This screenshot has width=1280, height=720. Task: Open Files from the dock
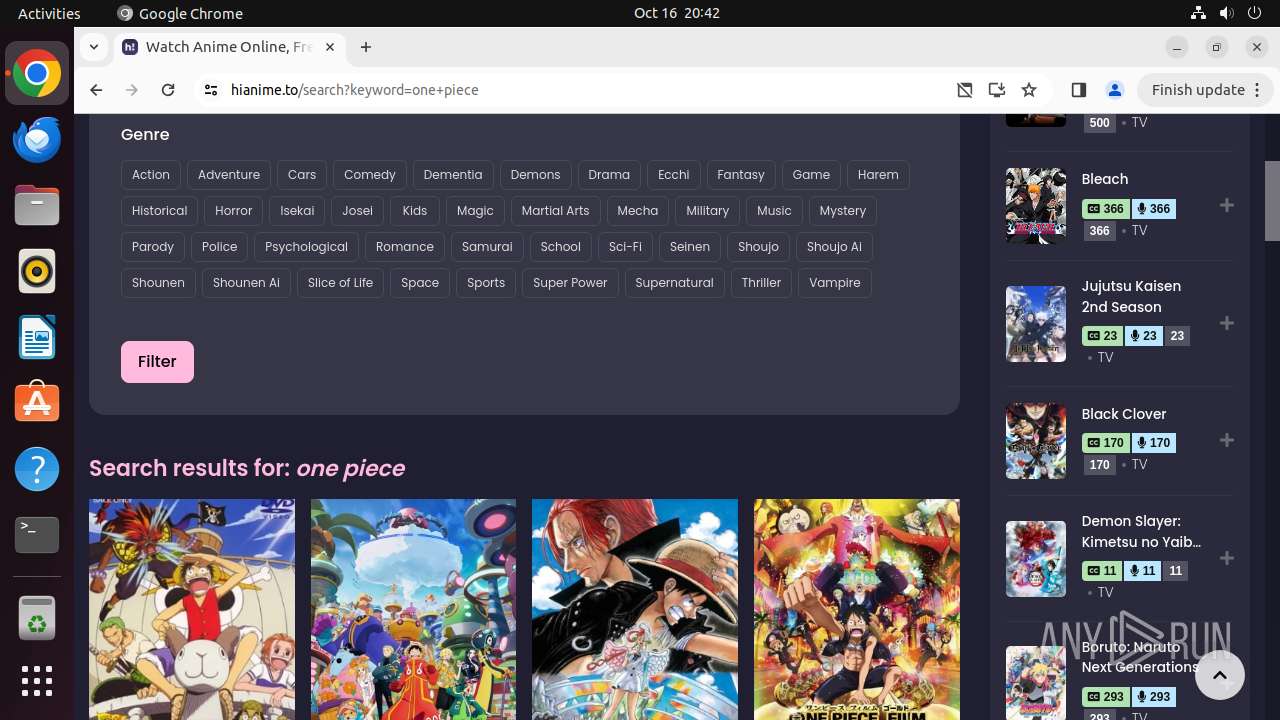pos(37,206)
